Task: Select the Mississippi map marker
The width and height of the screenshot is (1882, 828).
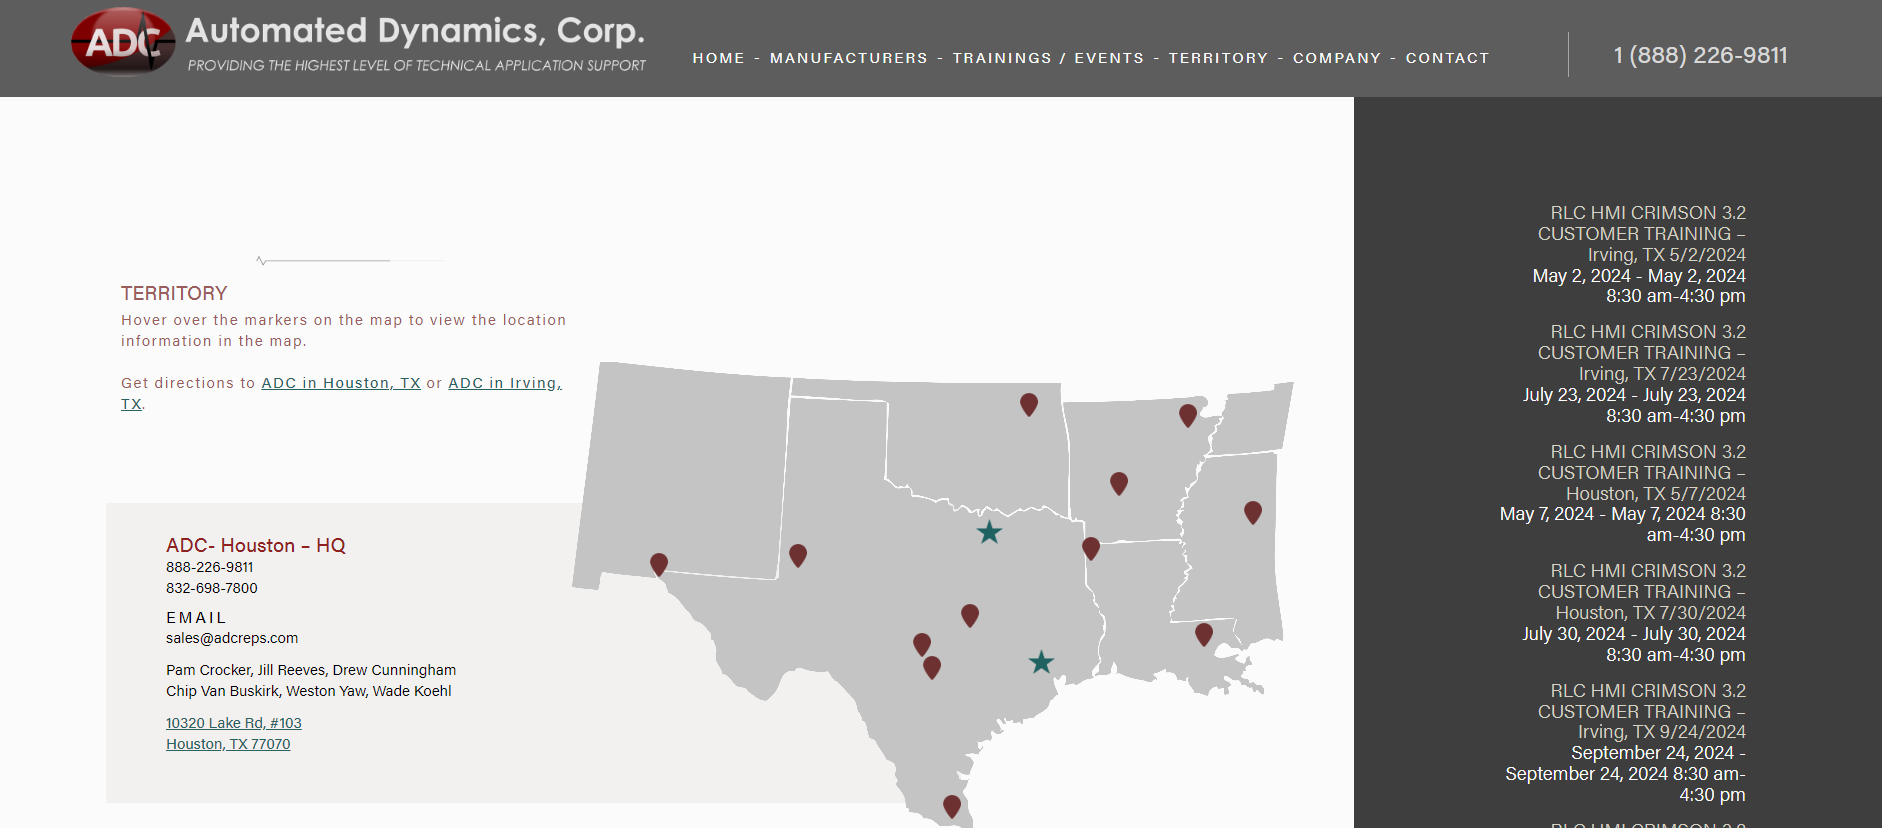Action: 1253,512
